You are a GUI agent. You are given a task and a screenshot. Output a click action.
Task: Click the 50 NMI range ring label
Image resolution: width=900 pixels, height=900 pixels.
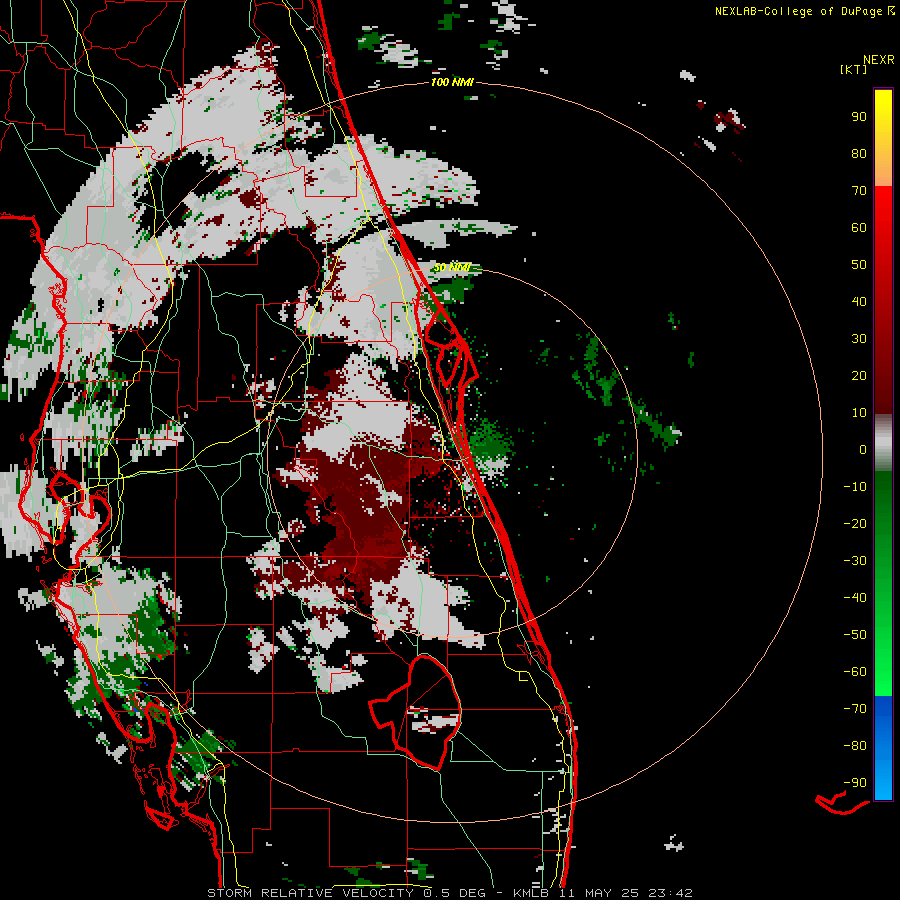coord(452,267)
